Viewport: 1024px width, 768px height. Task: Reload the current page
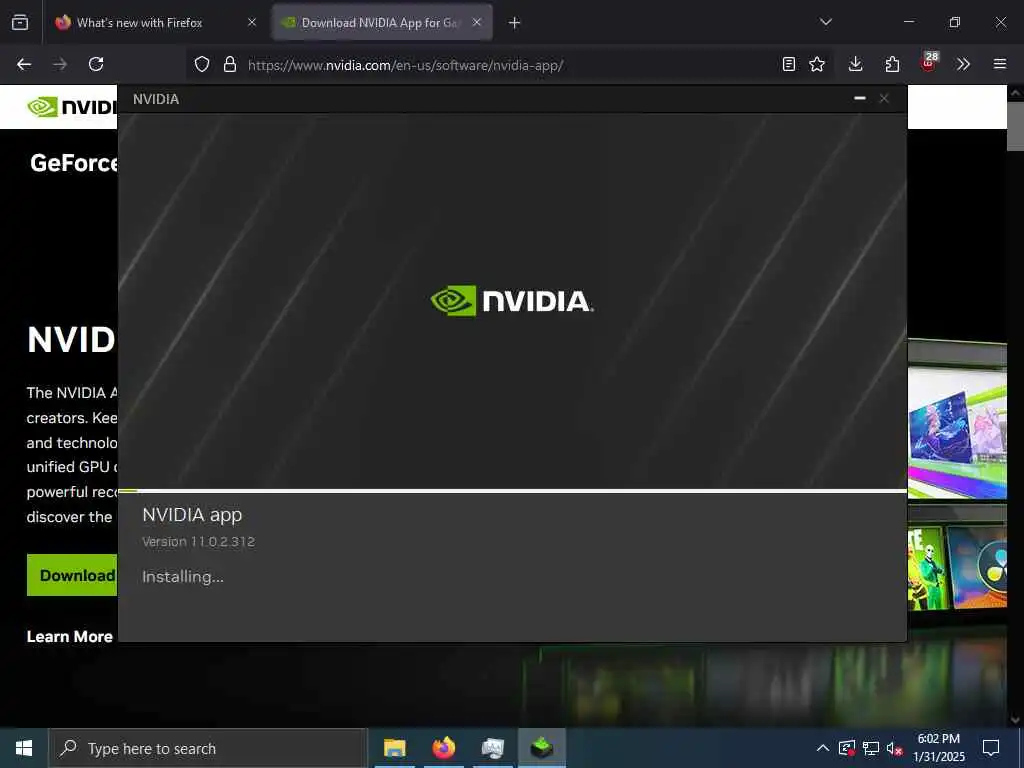click(x=96, y=64)
